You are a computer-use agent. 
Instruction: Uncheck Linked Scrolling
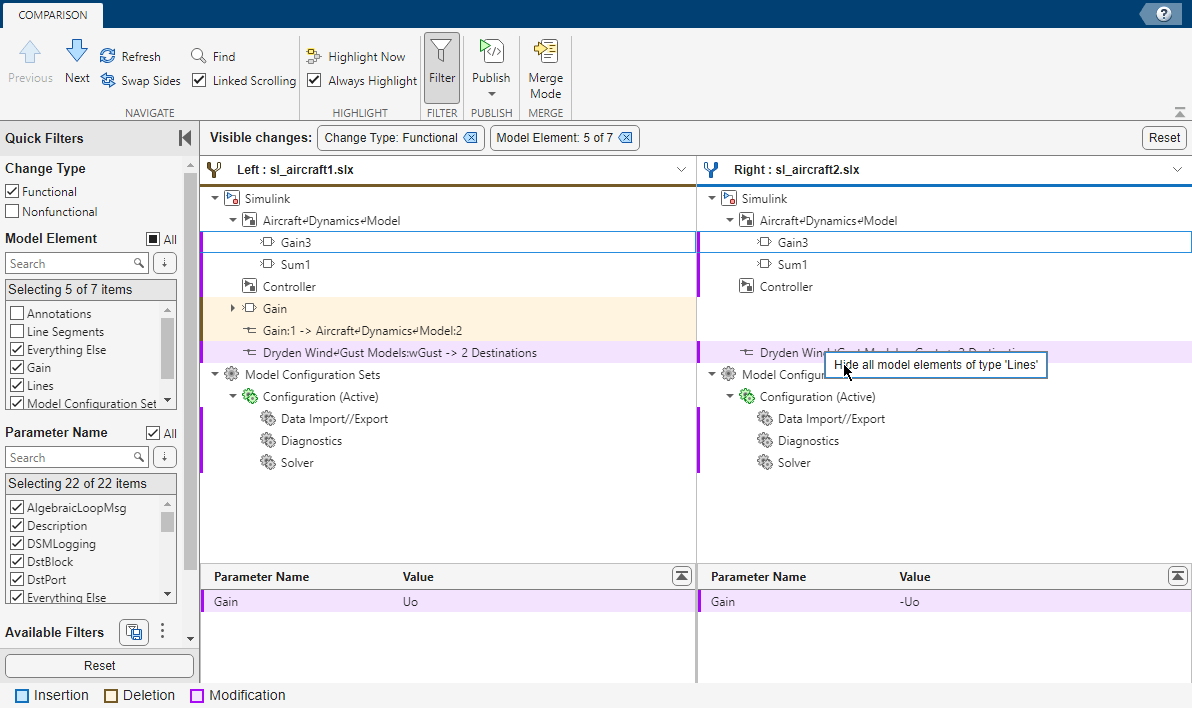coord(198,81)
